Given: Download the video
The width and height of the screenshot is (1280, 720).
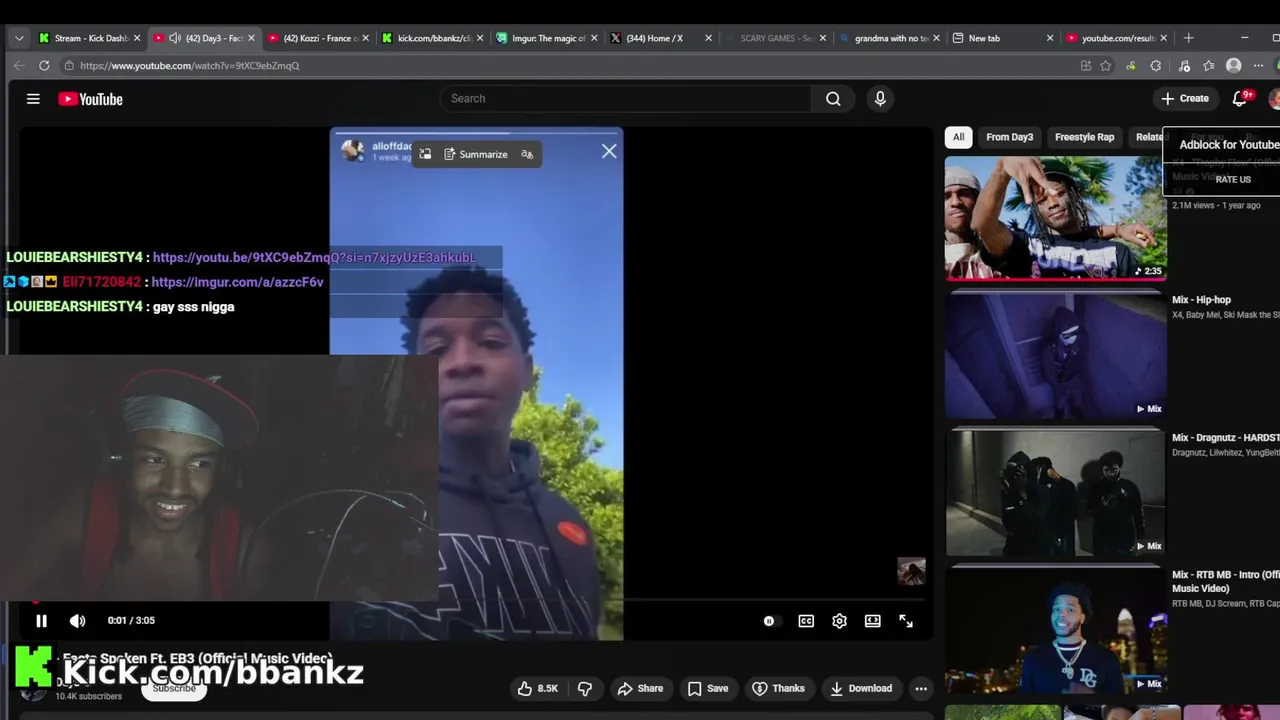Looking at the screenshot, I should [860, 688].
